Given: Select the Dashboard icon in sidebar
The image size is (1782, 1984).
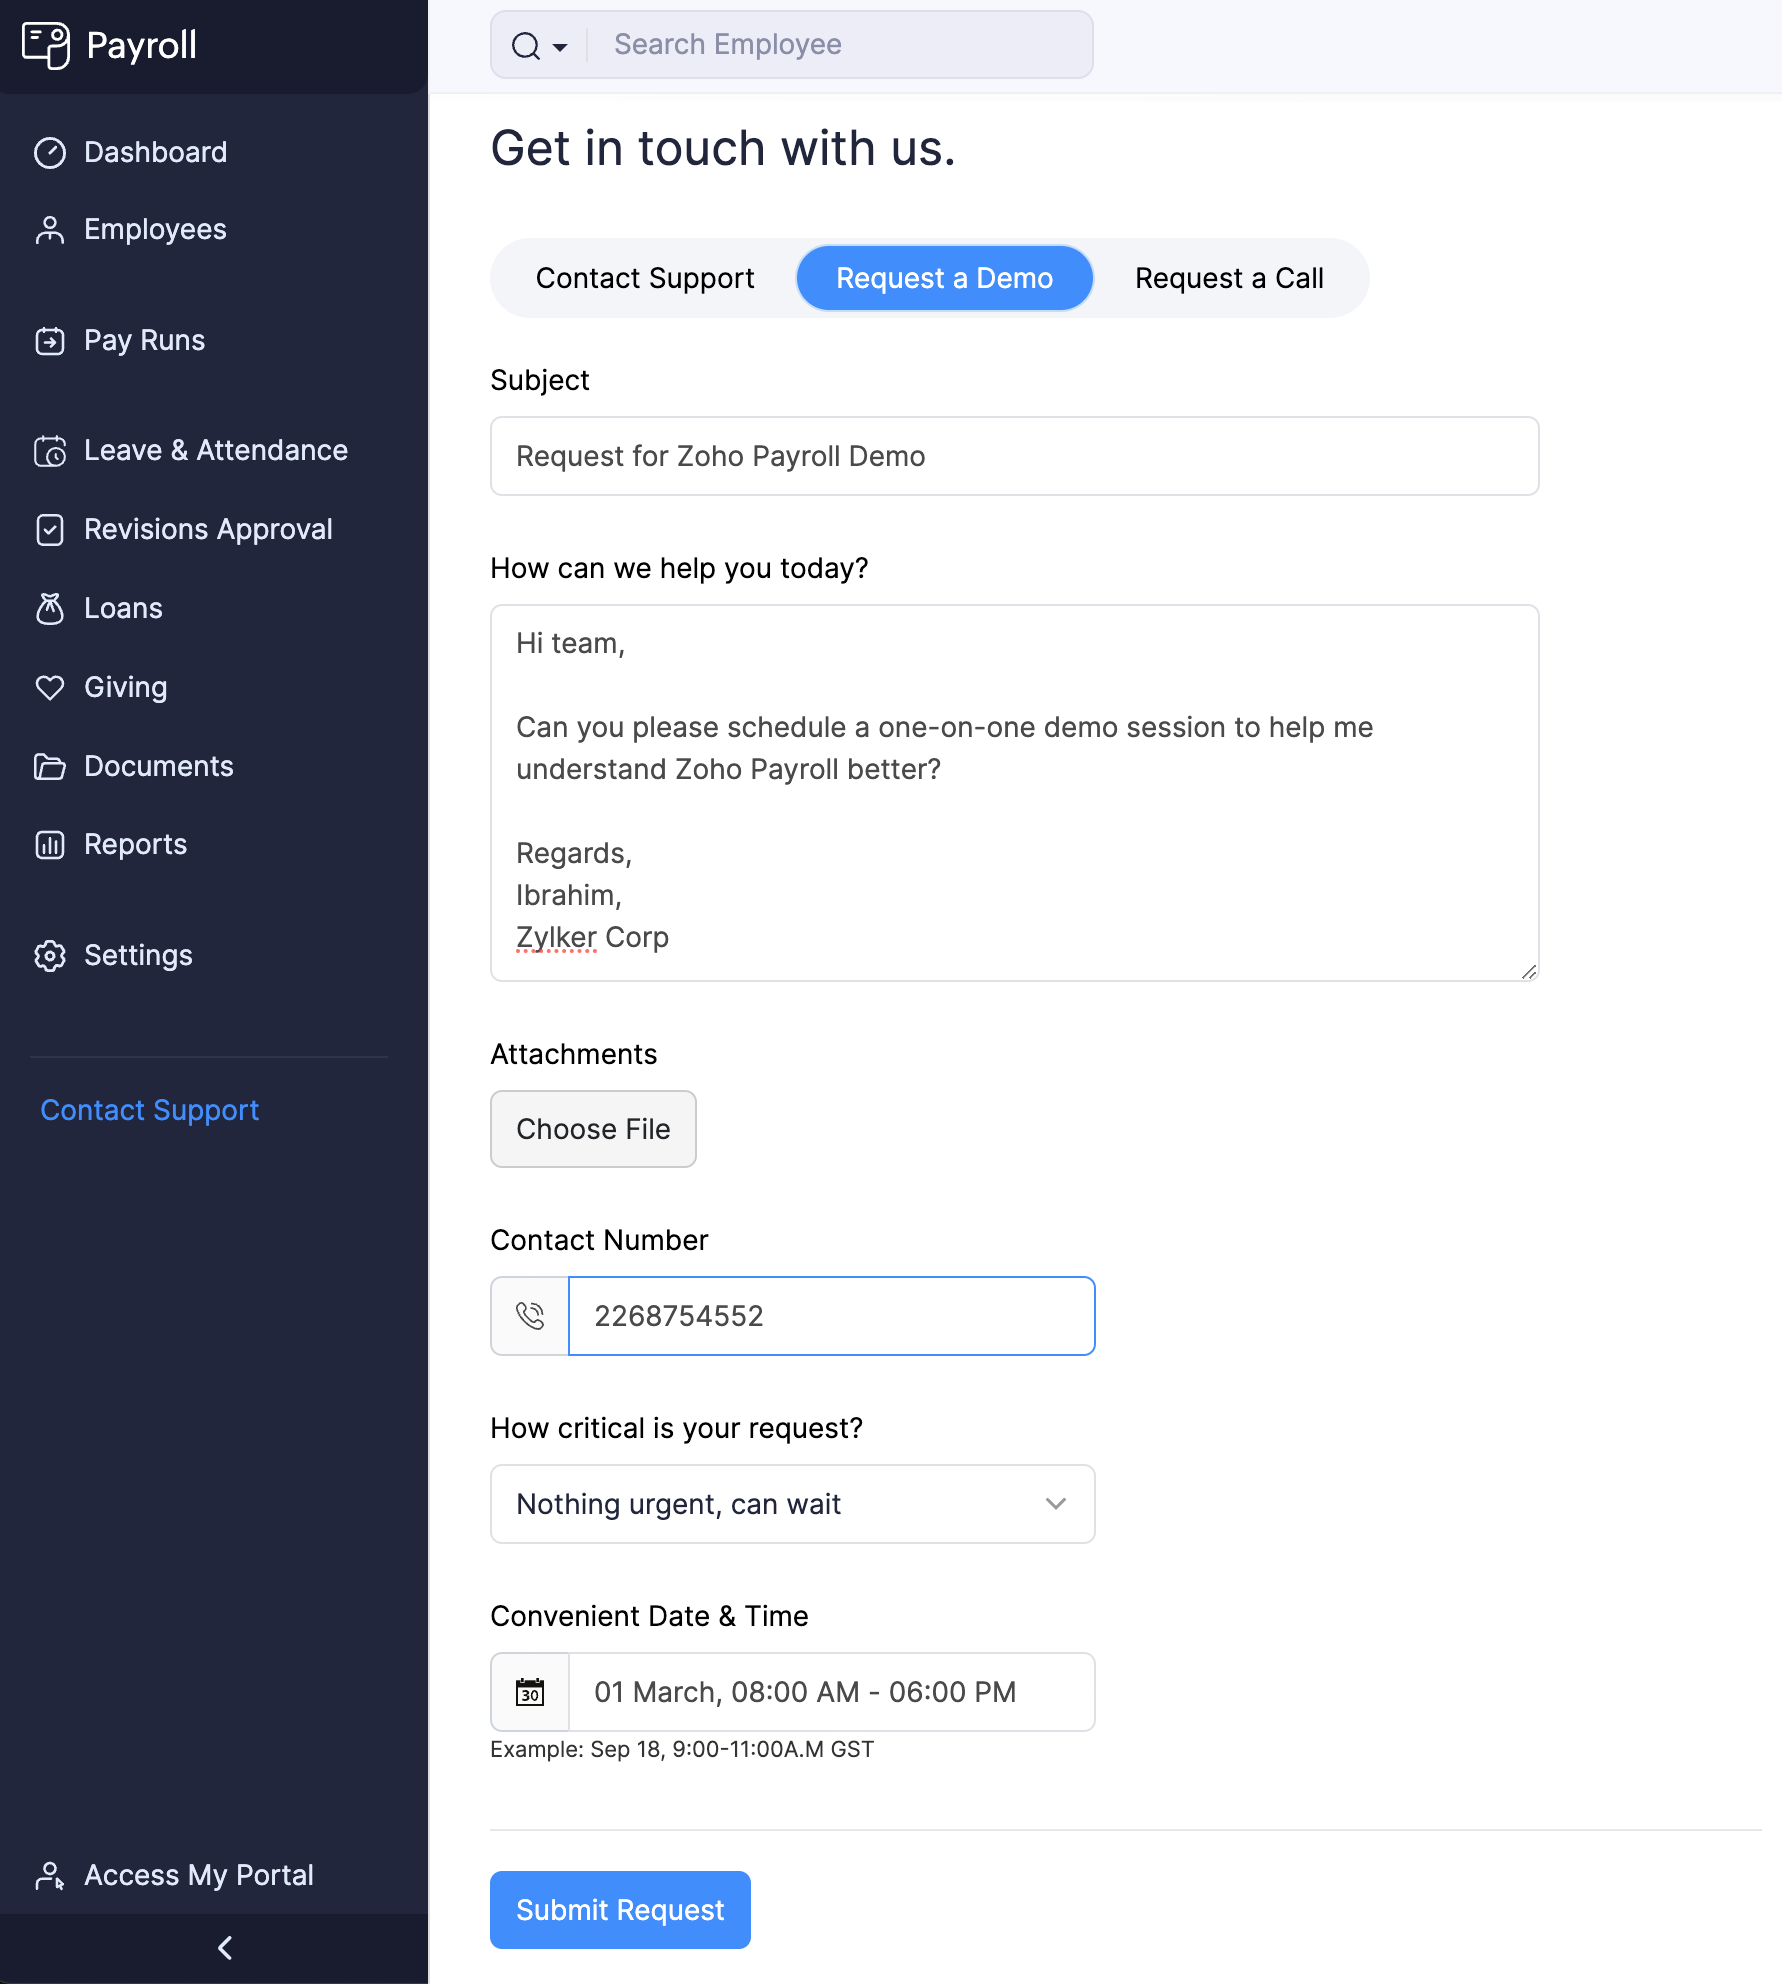Looking at the screenshot, I should [51, 152].
